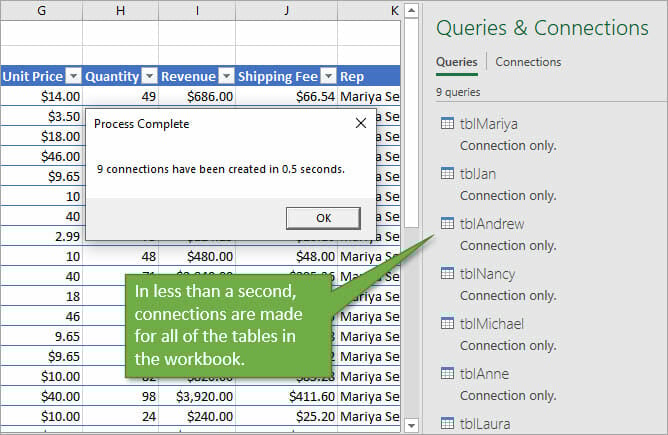The height and width of the screenshot is (435, 668).
Task: Click the tblMariya query table icon
Action: coord(448,124)
